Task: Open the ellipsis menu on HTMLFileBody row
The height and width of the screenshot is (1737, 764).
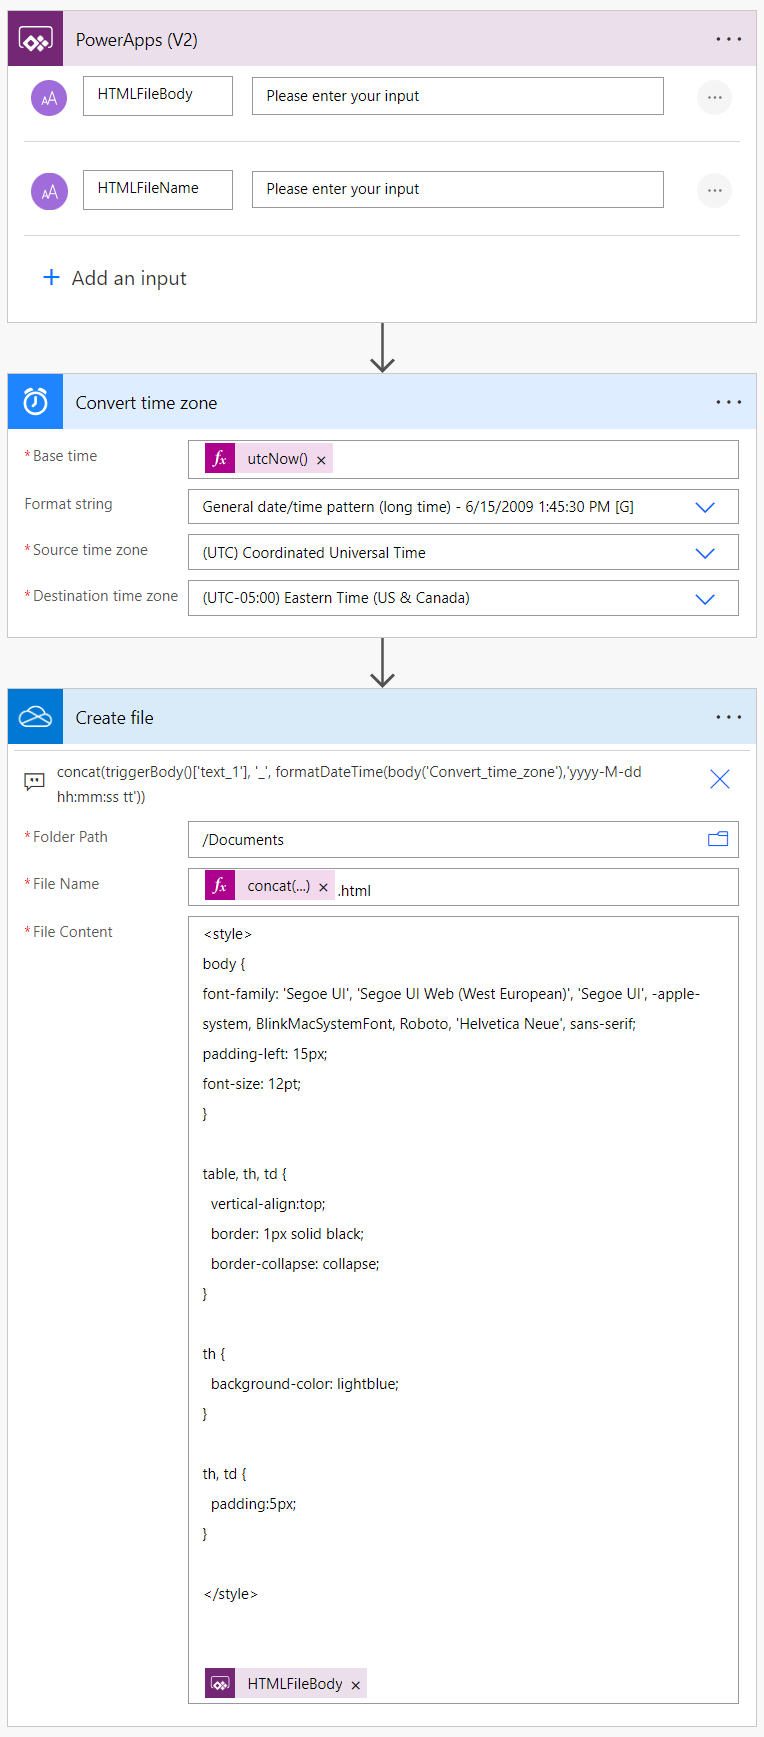Action: click(714, 97)
